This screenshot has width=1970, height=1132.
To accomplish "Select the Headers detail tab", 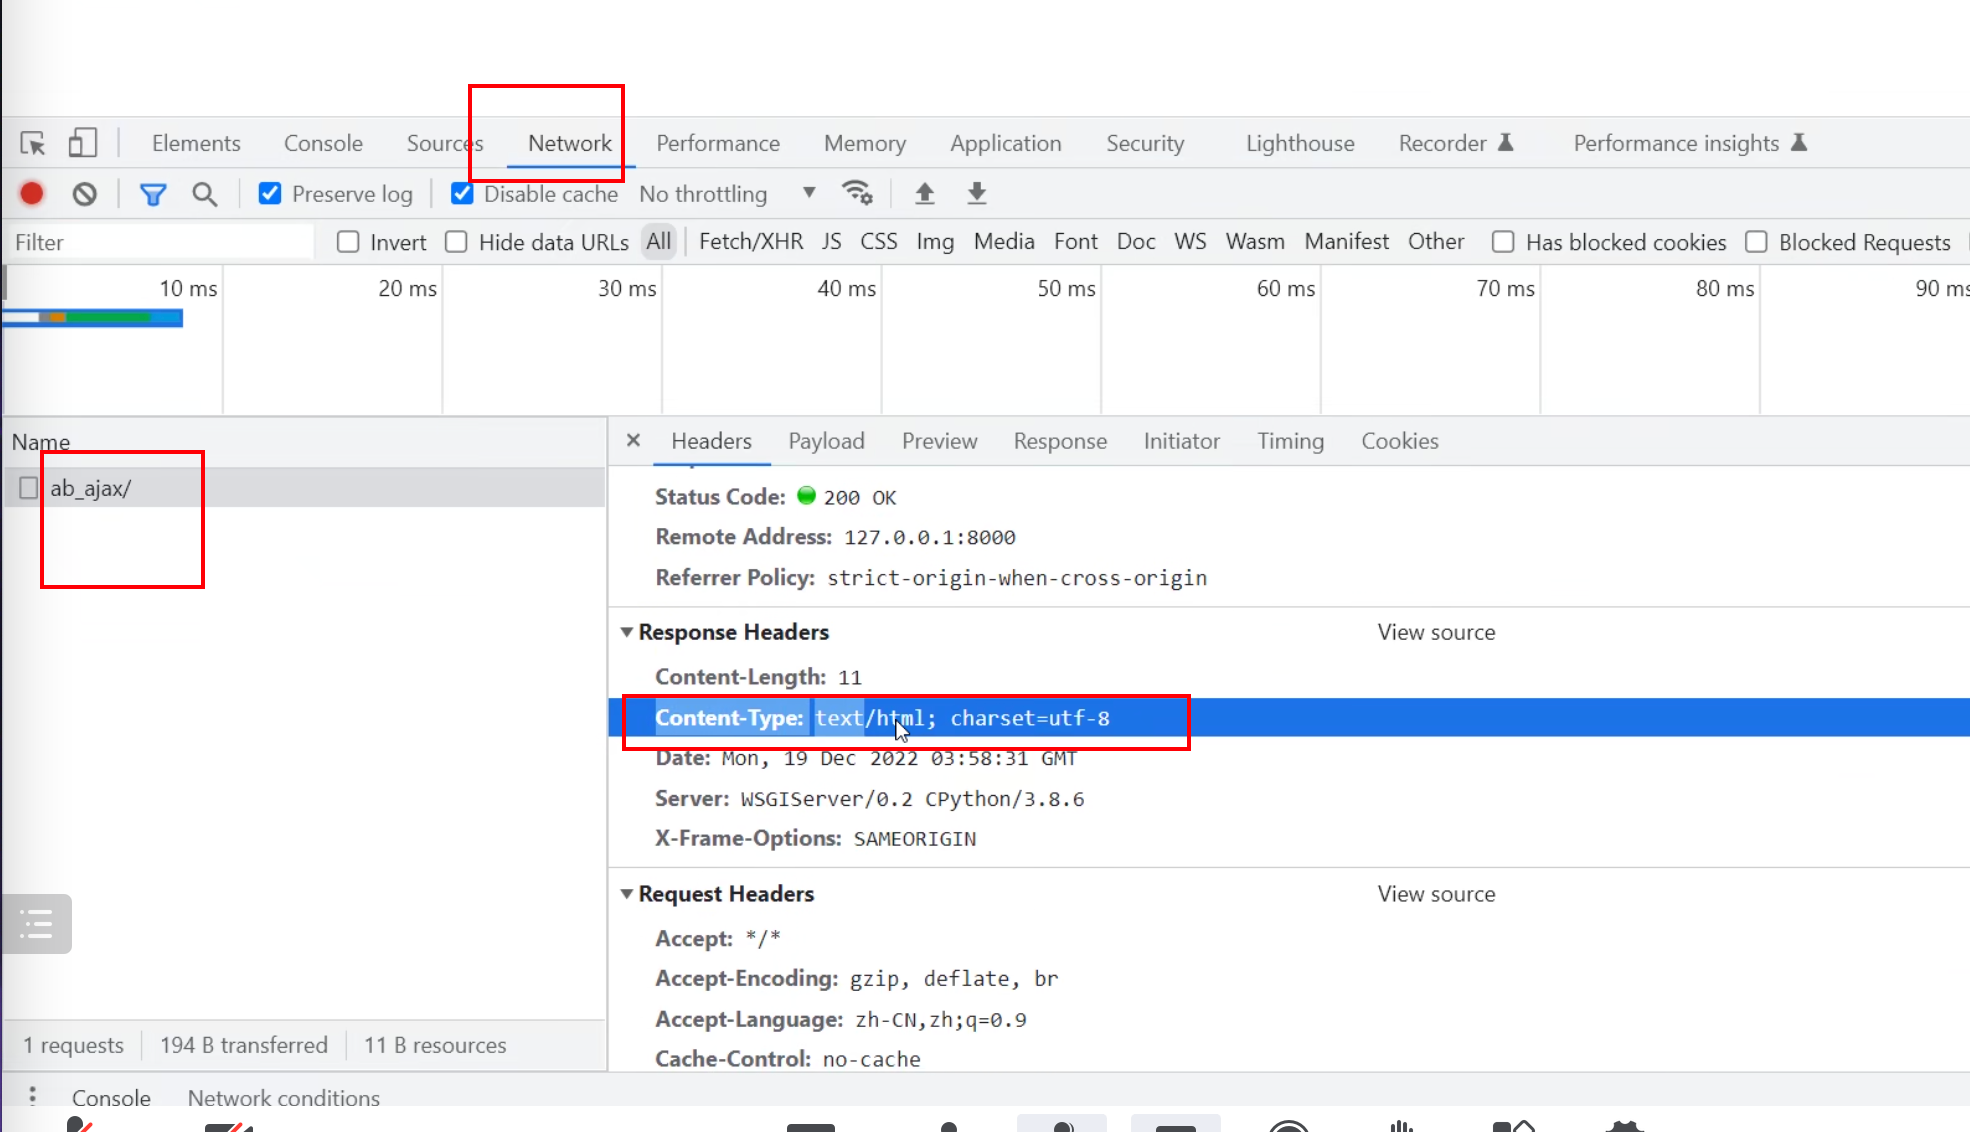I will (x=711, y=441).
